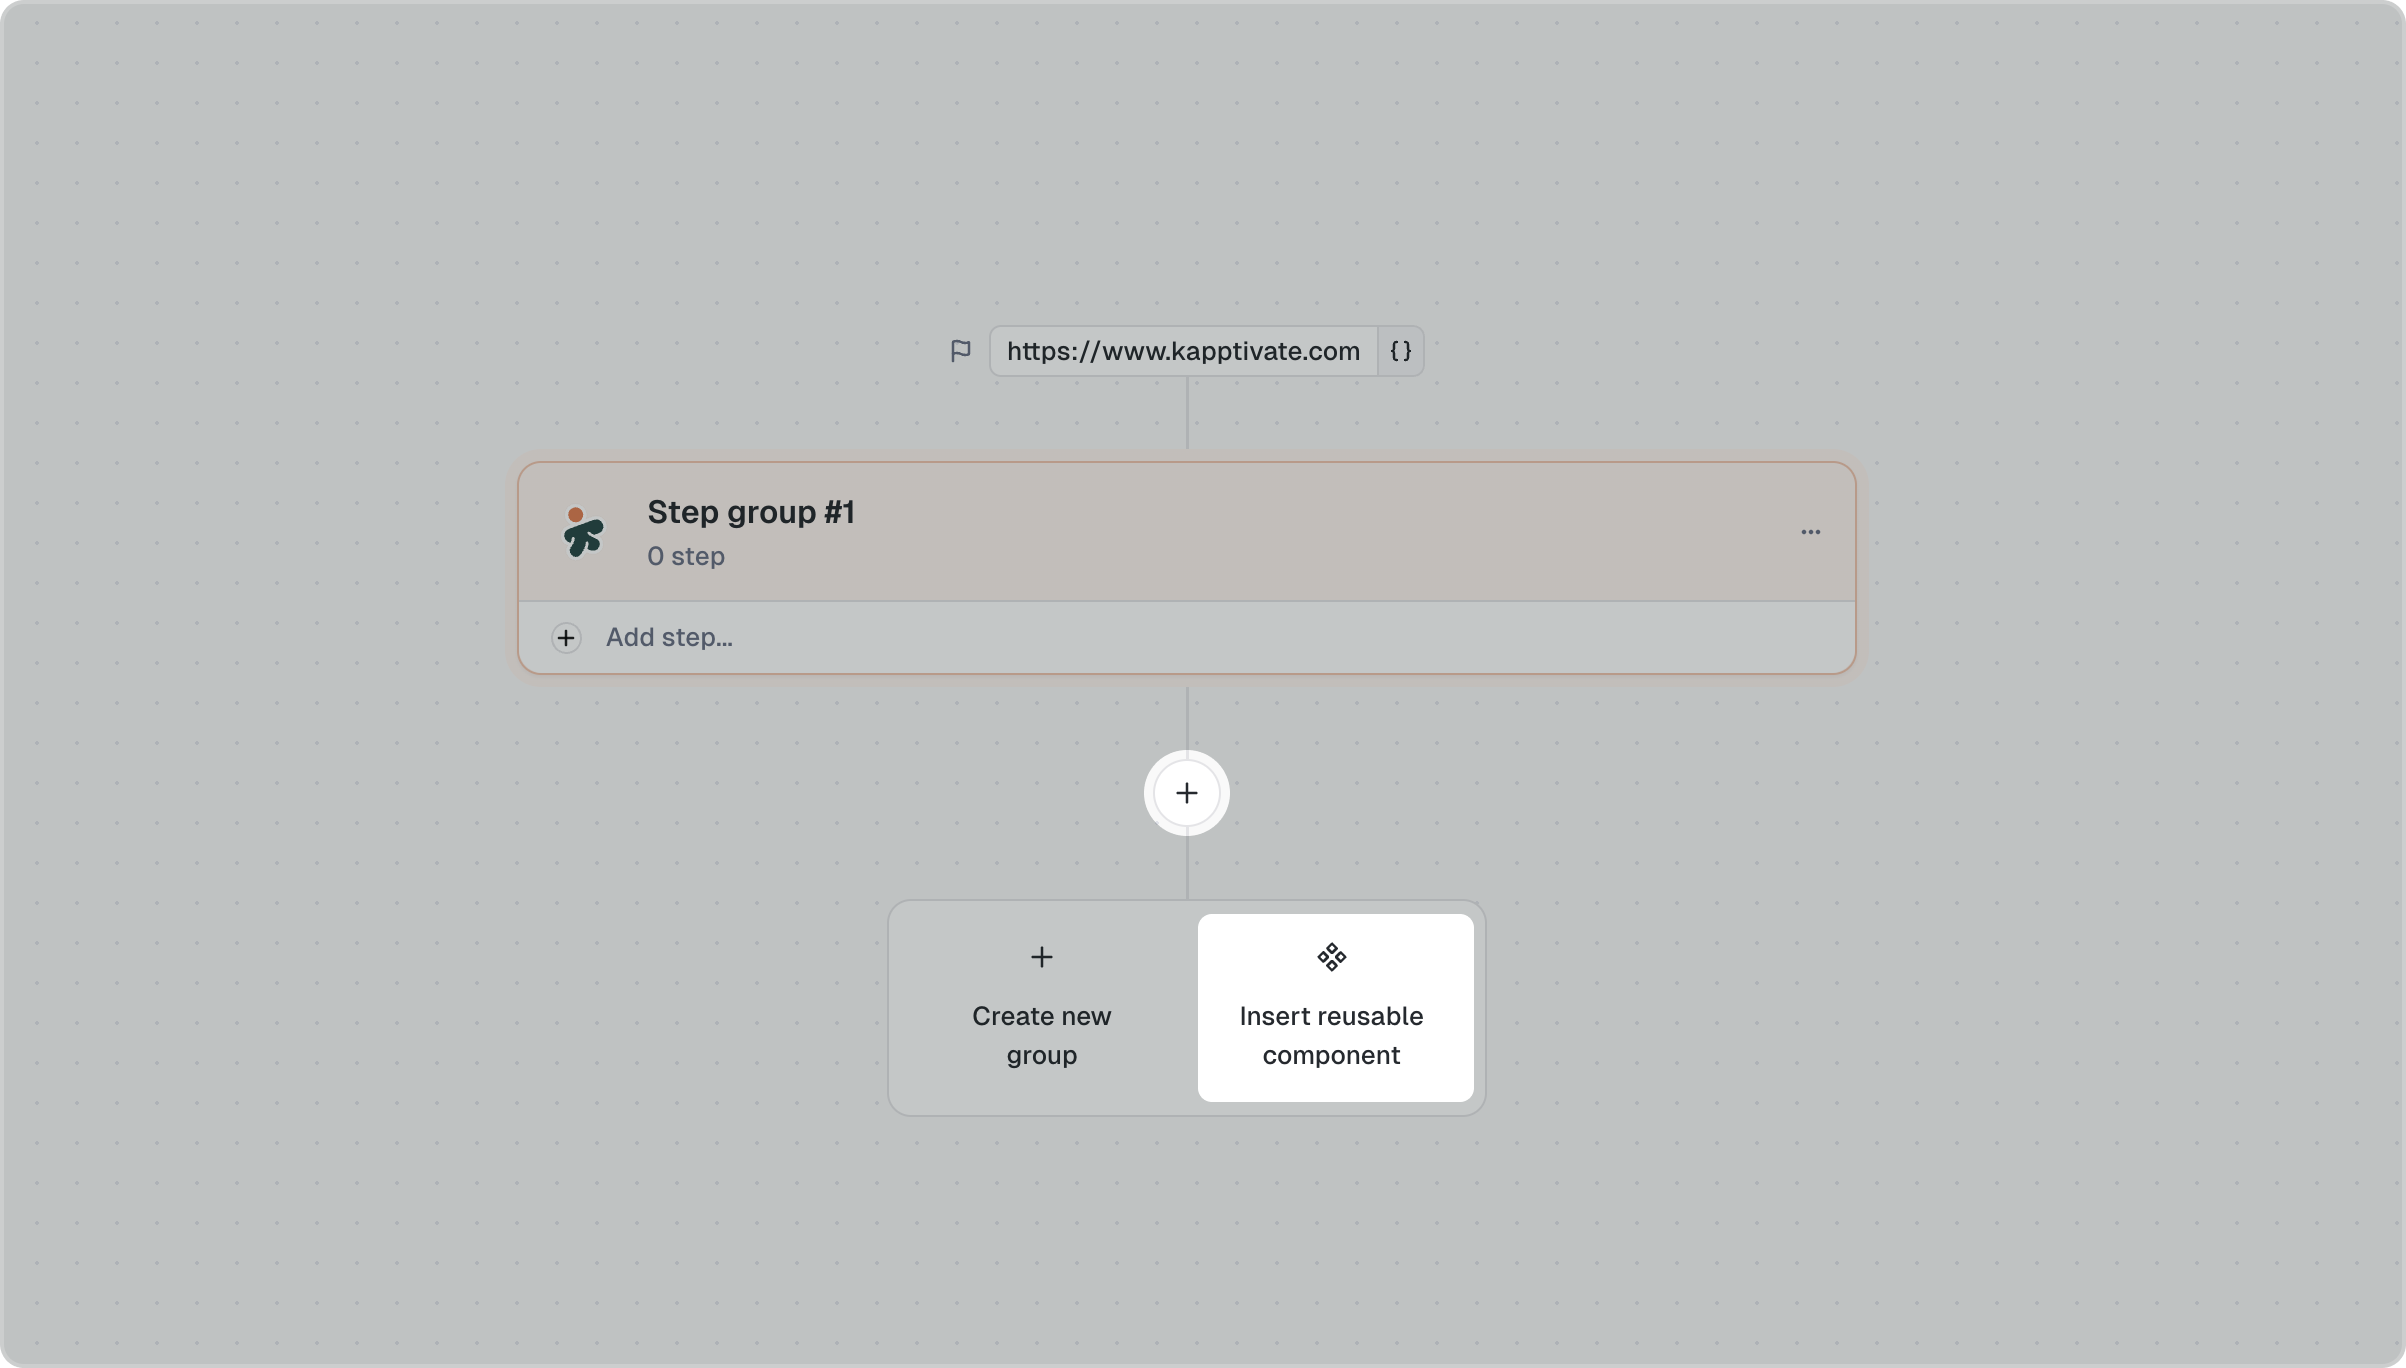This screenshot has width=2406, height=1368.
Task: Click the flag icon beside the start URL
Action: (960, 351)
